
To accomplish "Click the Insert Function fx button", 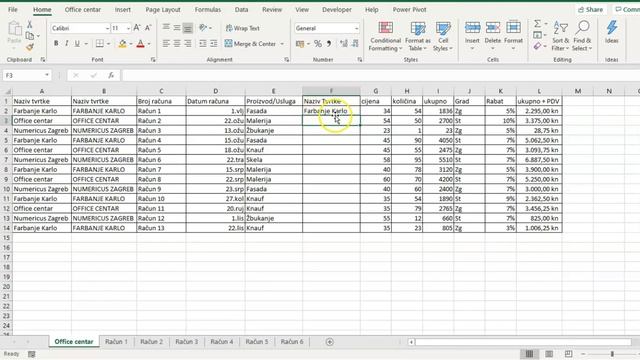I will tap(111, 75).
